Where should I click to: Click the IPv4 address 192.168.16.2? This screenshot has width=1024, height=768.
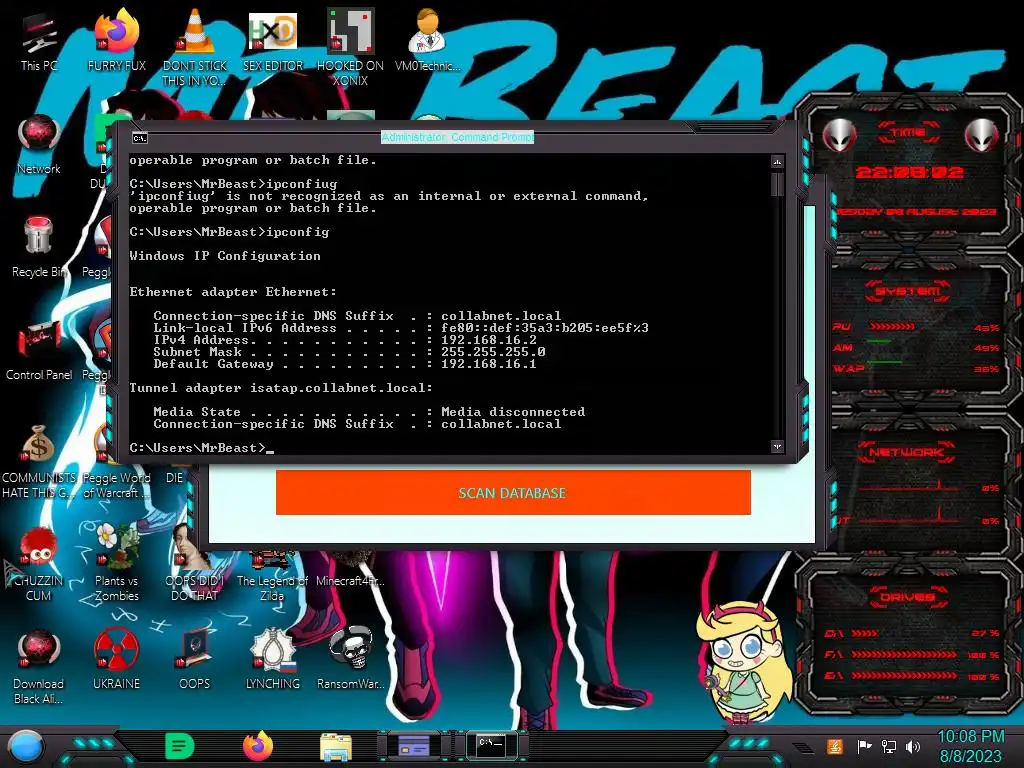click(x=488, y=340)
